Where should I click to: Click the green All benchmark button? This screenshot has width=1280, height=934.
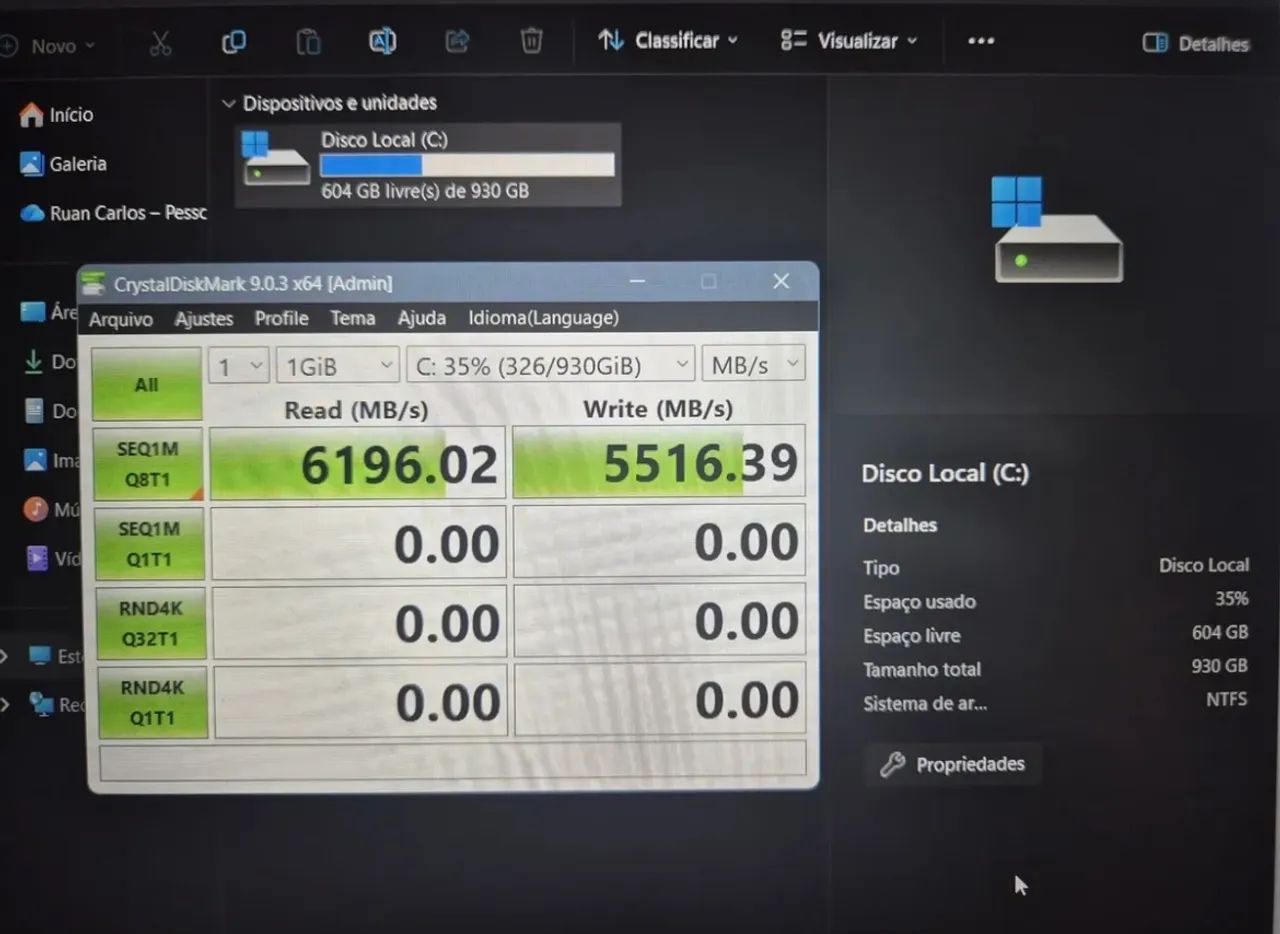147,384
